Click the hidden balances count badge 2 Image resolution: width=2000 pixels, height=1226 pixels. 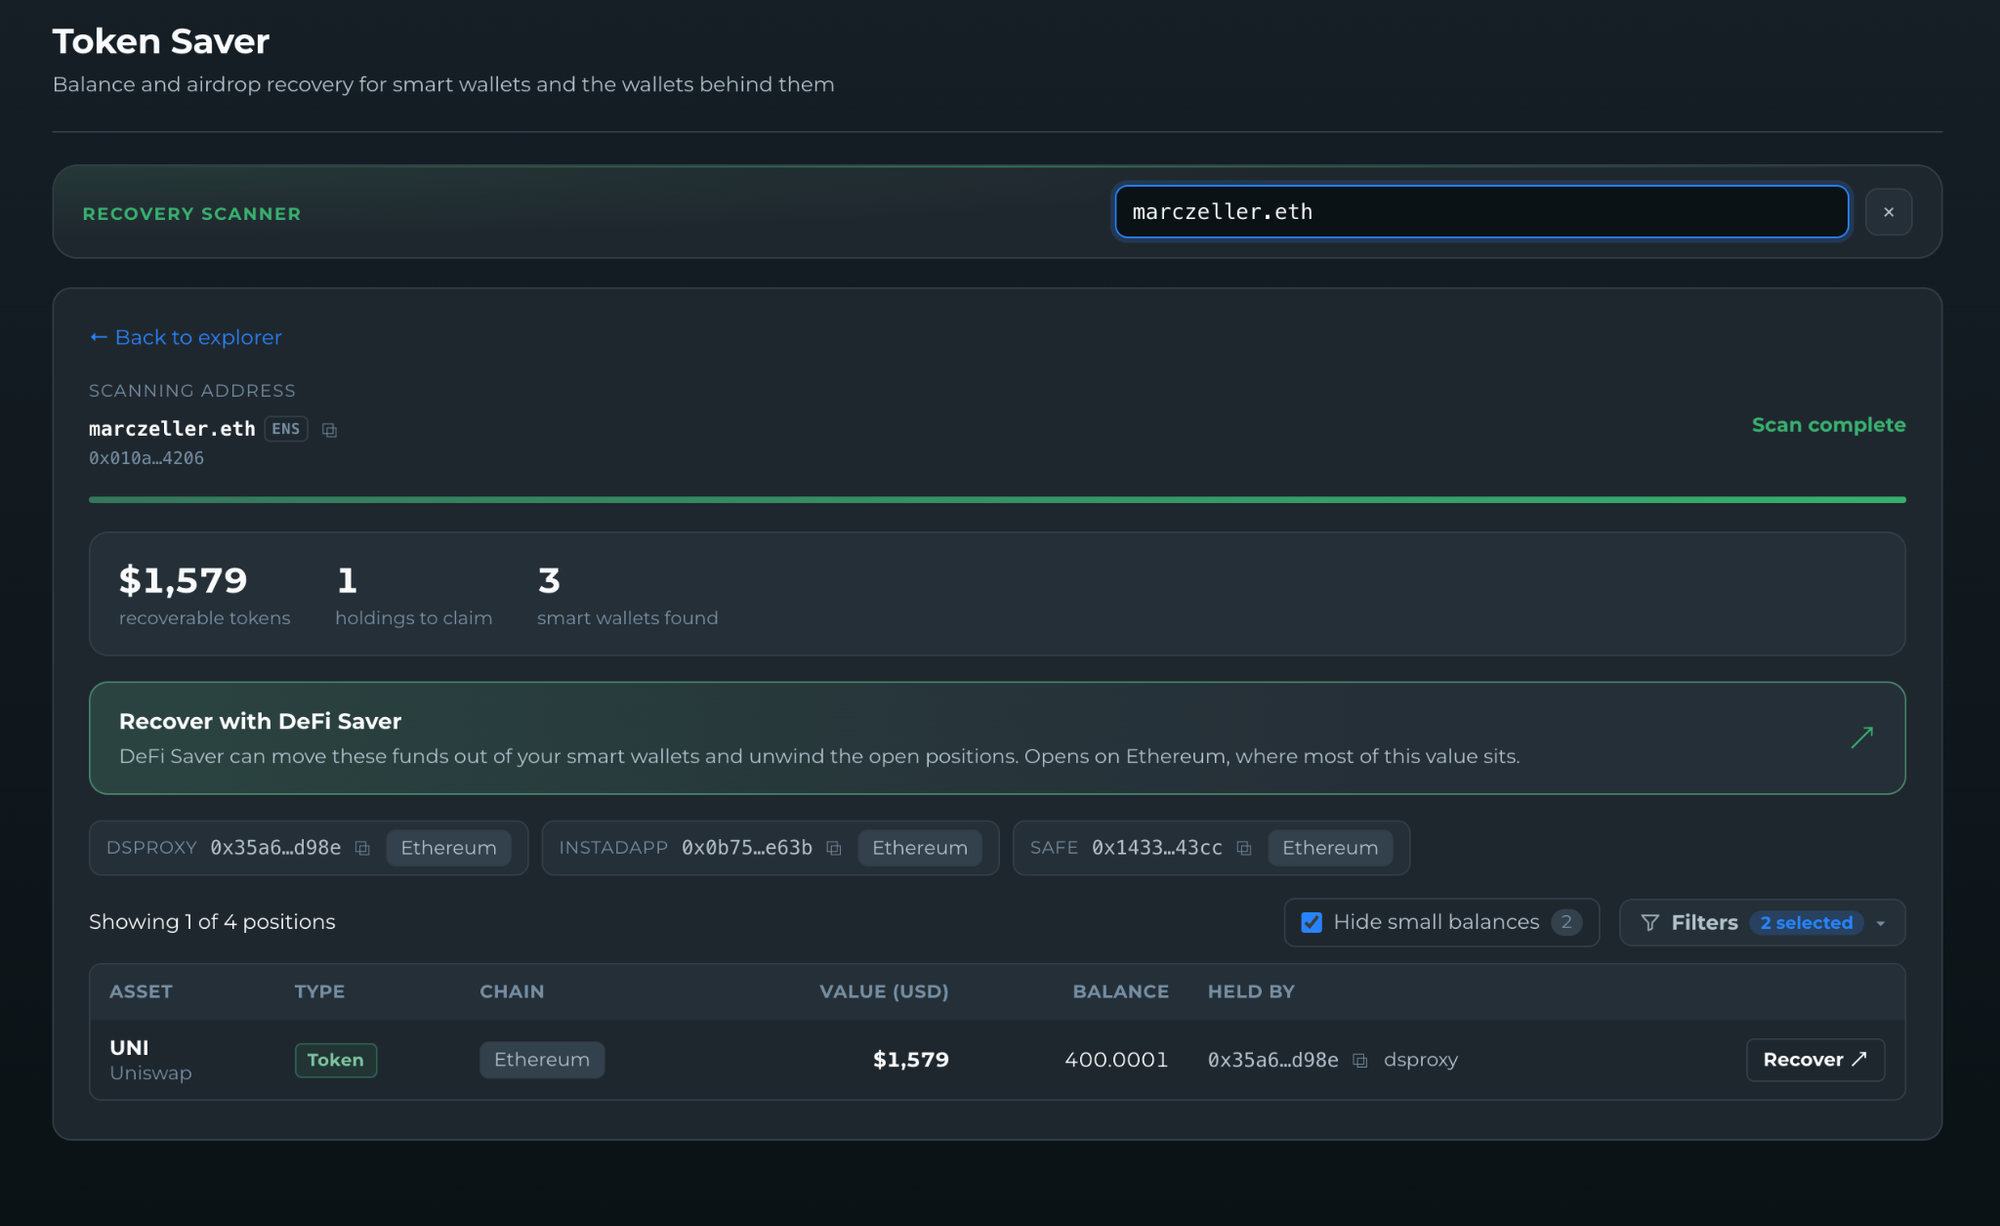coord(1566,923)
